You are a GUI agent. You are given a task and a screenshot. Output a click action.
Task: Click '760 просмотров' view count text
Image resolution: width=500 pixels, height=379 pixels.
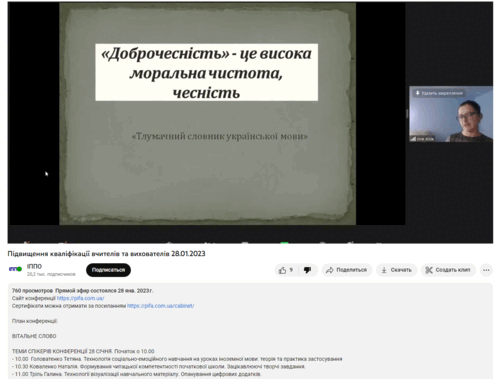pyautogui.click(x=32, y=291)
